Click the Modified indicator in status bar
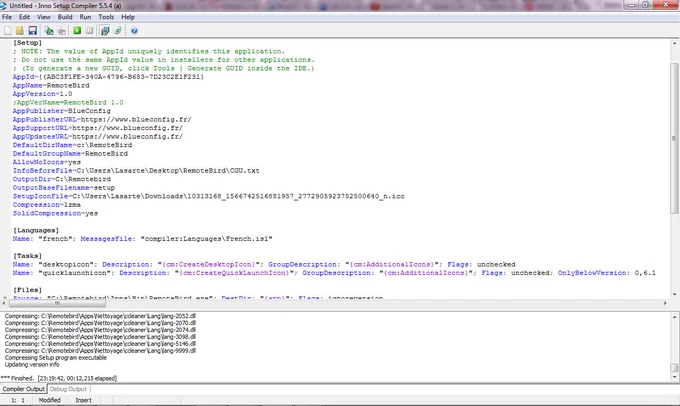 [x=49, y=400]
